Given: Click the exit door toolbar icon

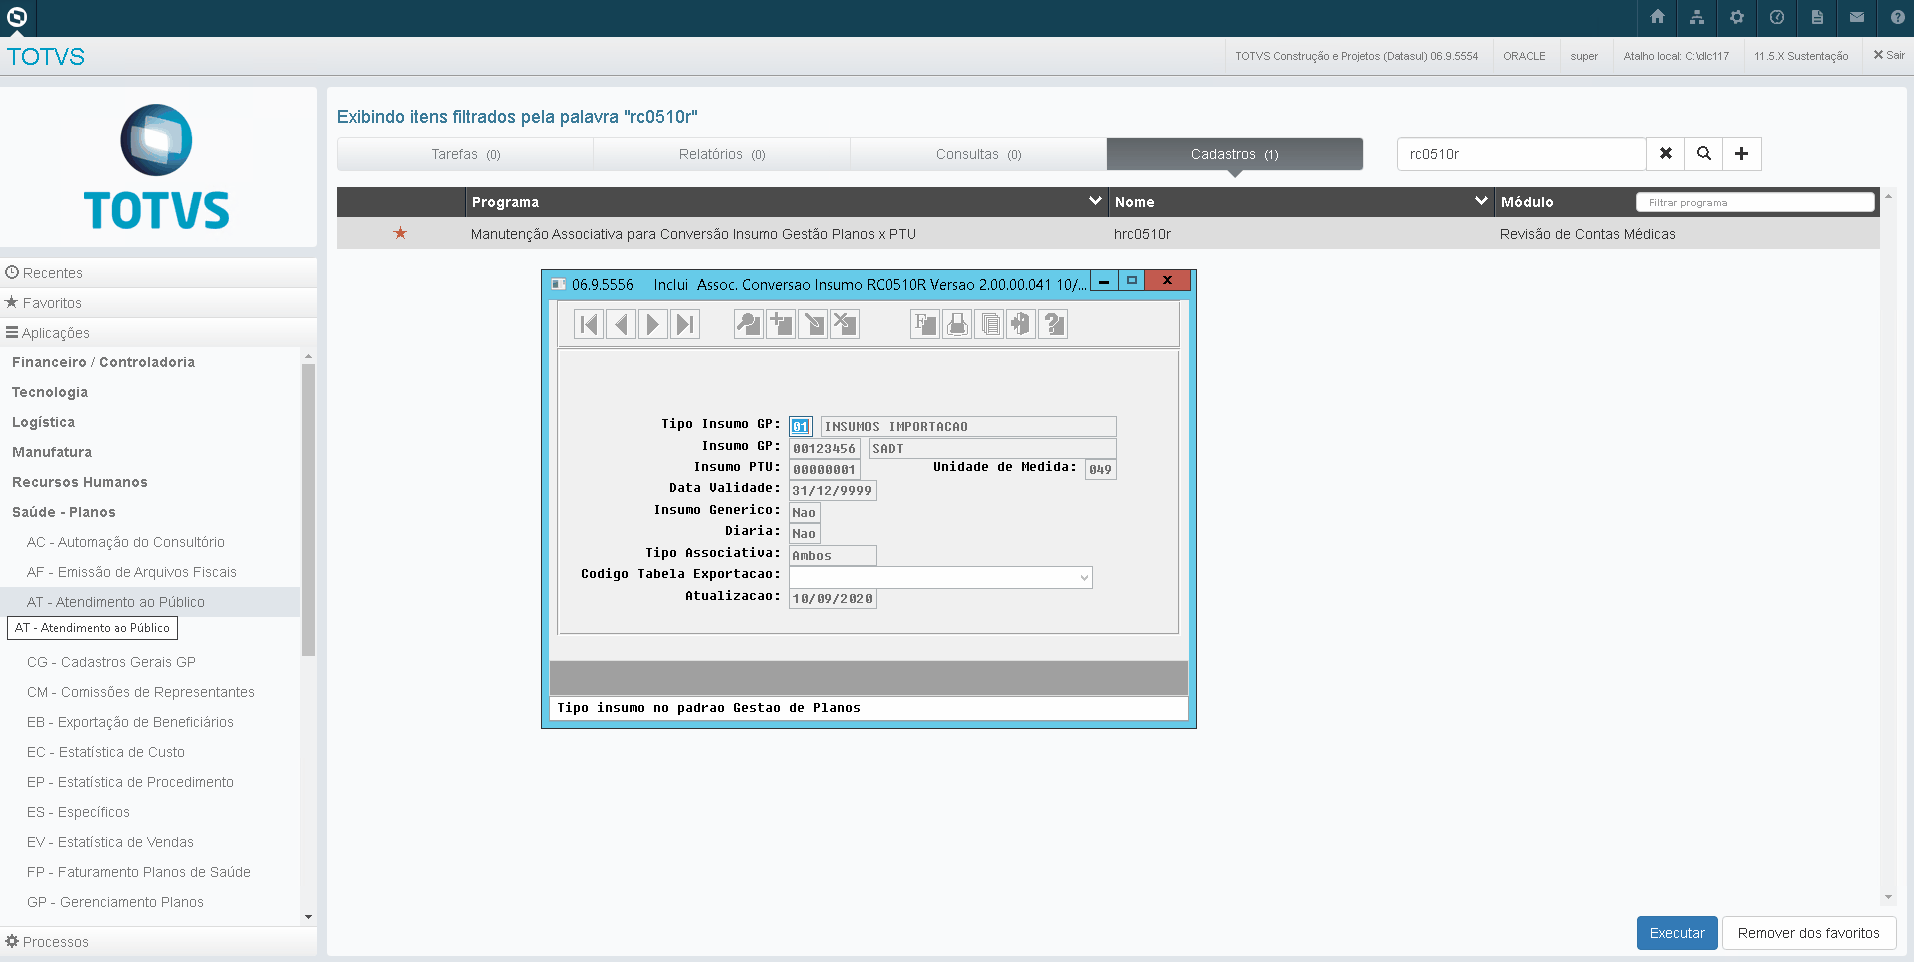Looking at the screenshot, I should (x=1021, y=324).
